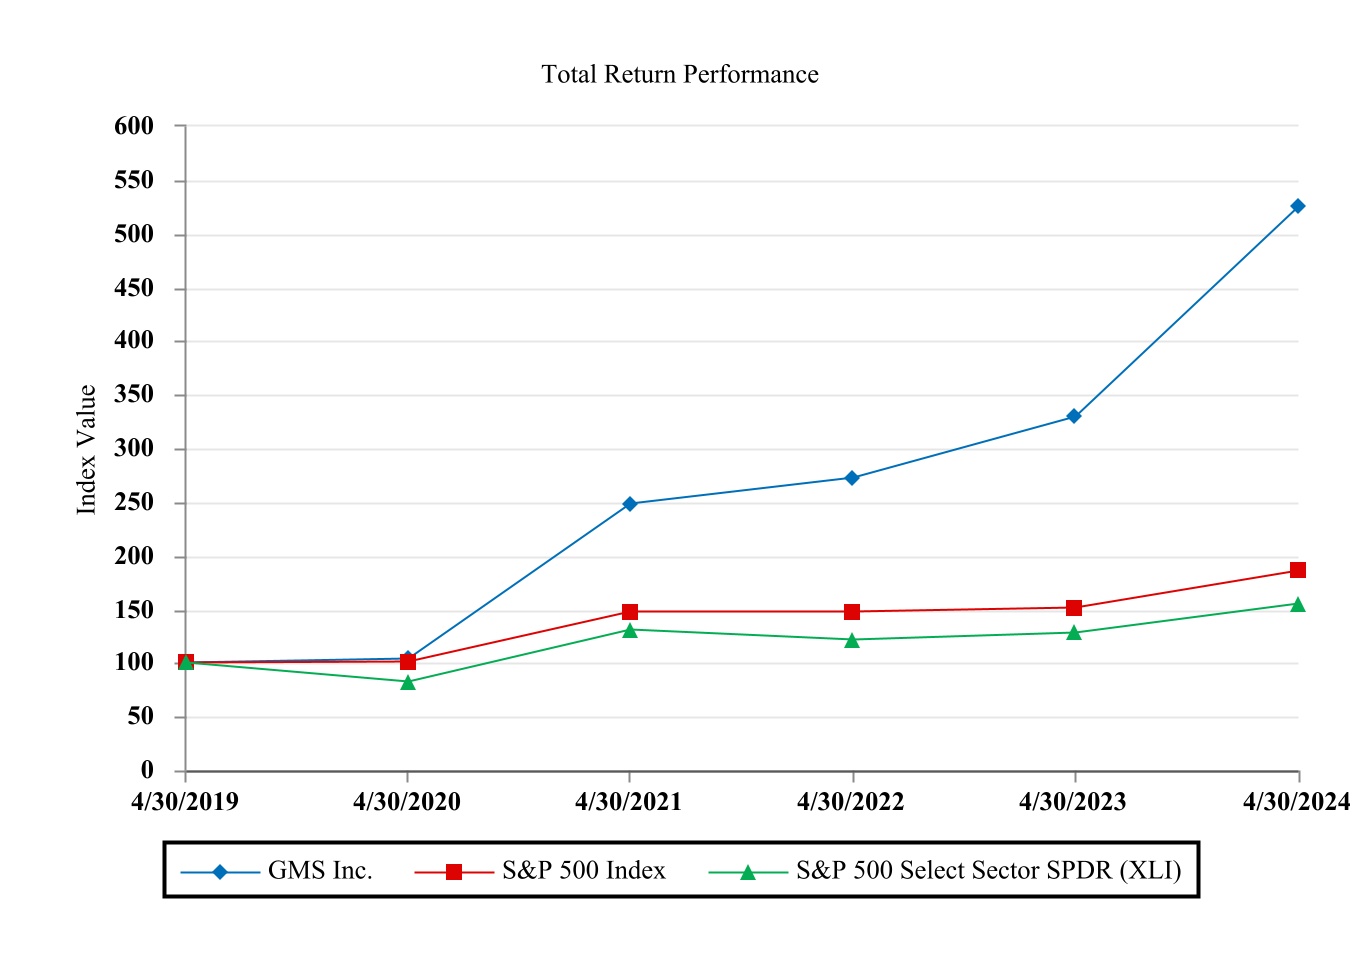Screen dimensions: 1362x960
Task: Select GMS Inc. data point at 4/30/2023
Action: [x=1074, y=416]
